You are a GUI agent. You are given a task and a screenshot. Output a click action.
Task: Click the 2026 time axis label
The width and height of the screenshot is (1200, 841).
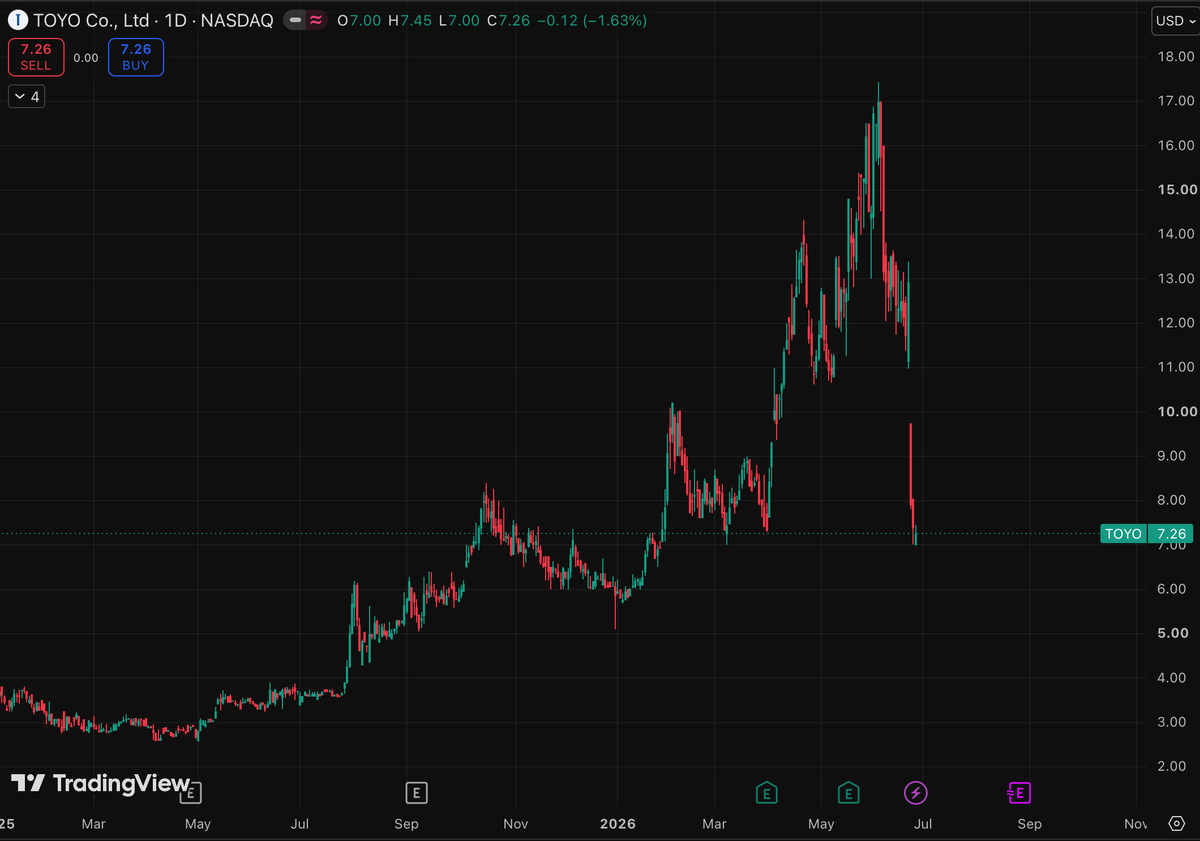(617, 824)
